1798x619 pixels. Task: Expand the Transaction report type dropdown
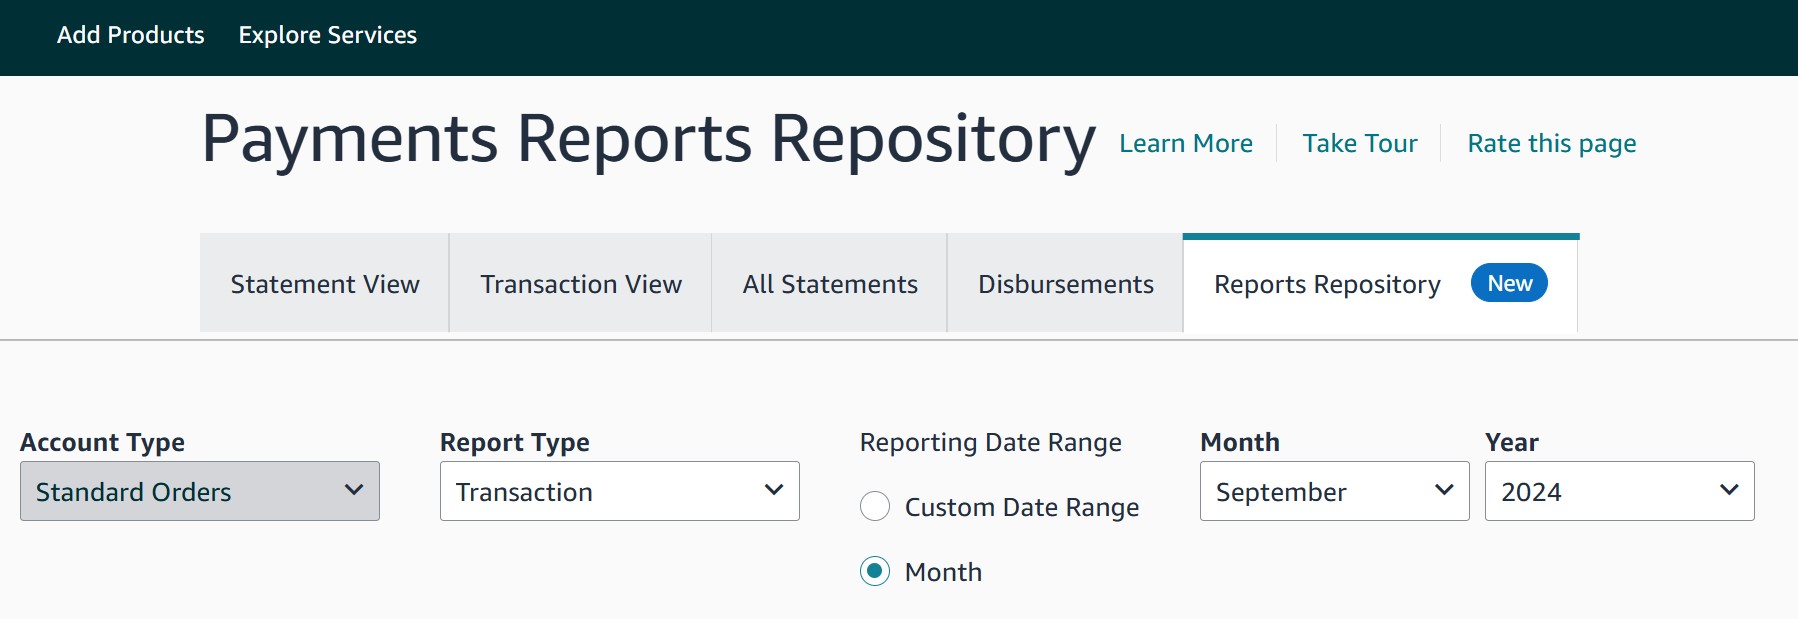[620, 491]
